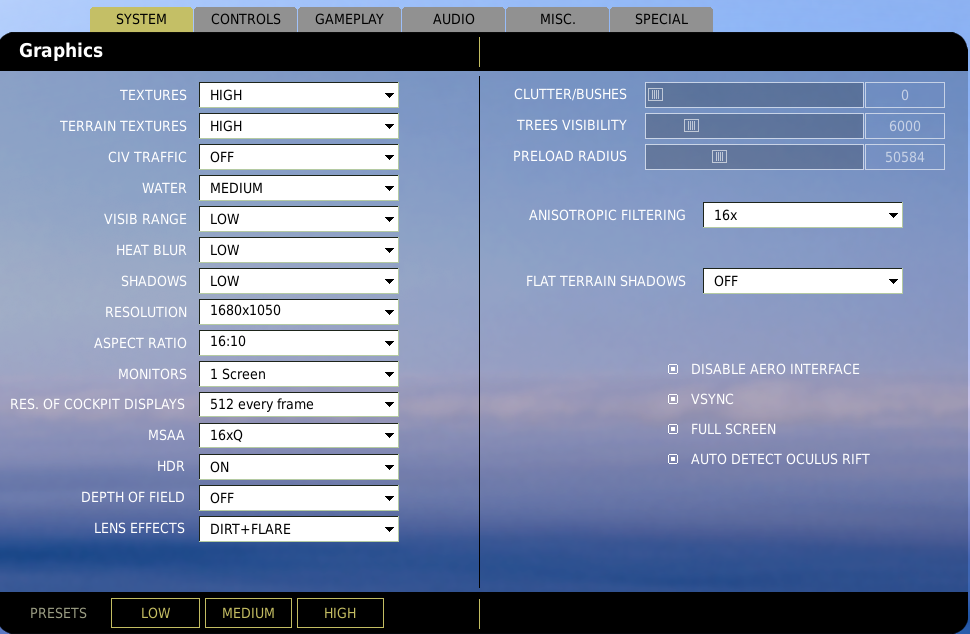This screenshot has width=970, height=634.
Task: Open the GAMEPLAY tab
Action: click(x=350, y=19)
